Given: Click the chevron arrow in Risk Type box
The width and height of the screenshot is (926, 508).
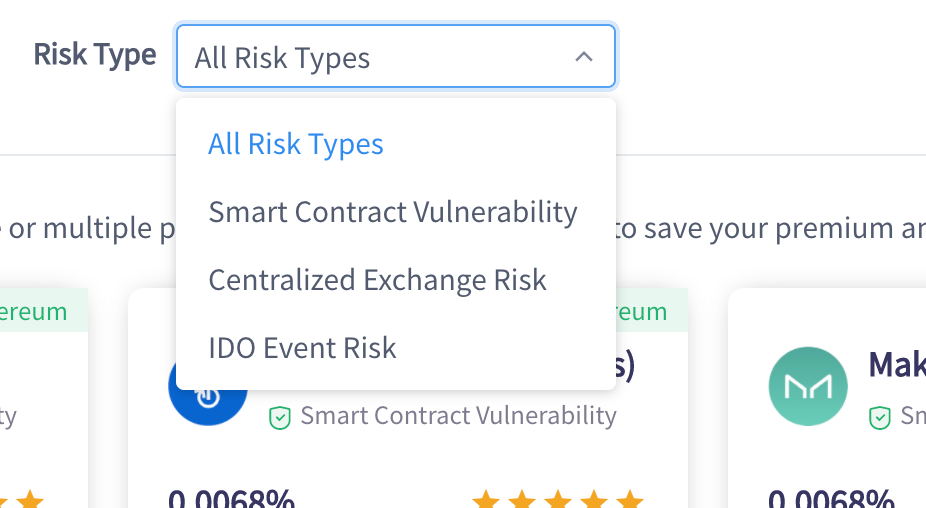Looking at the screenshot, I should click(584, 57).
